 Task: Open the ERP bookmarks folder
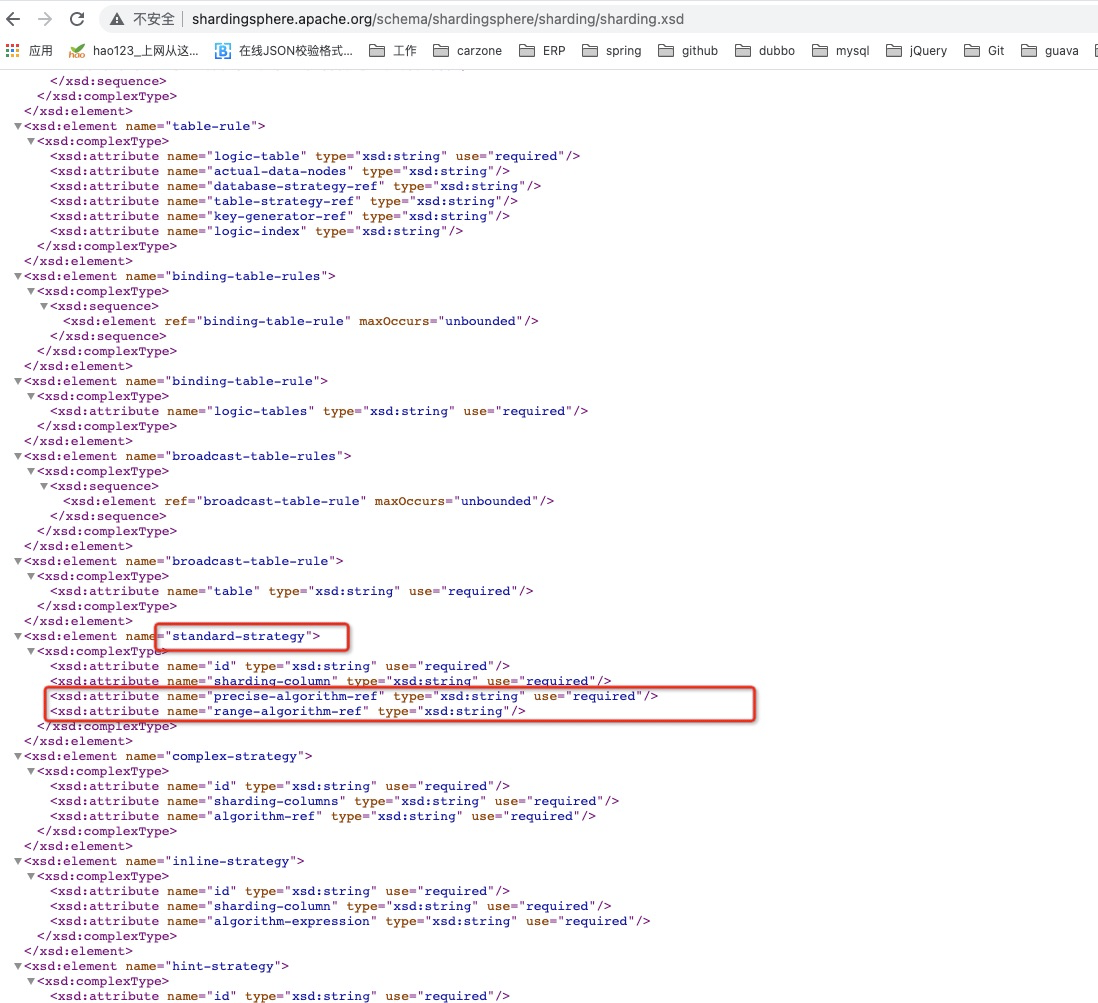point(543,50)
